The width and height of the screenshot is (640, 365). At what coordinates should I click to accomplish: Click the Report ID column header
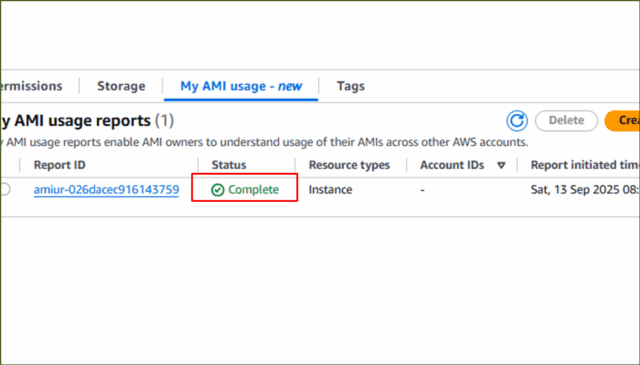(60, 165)
